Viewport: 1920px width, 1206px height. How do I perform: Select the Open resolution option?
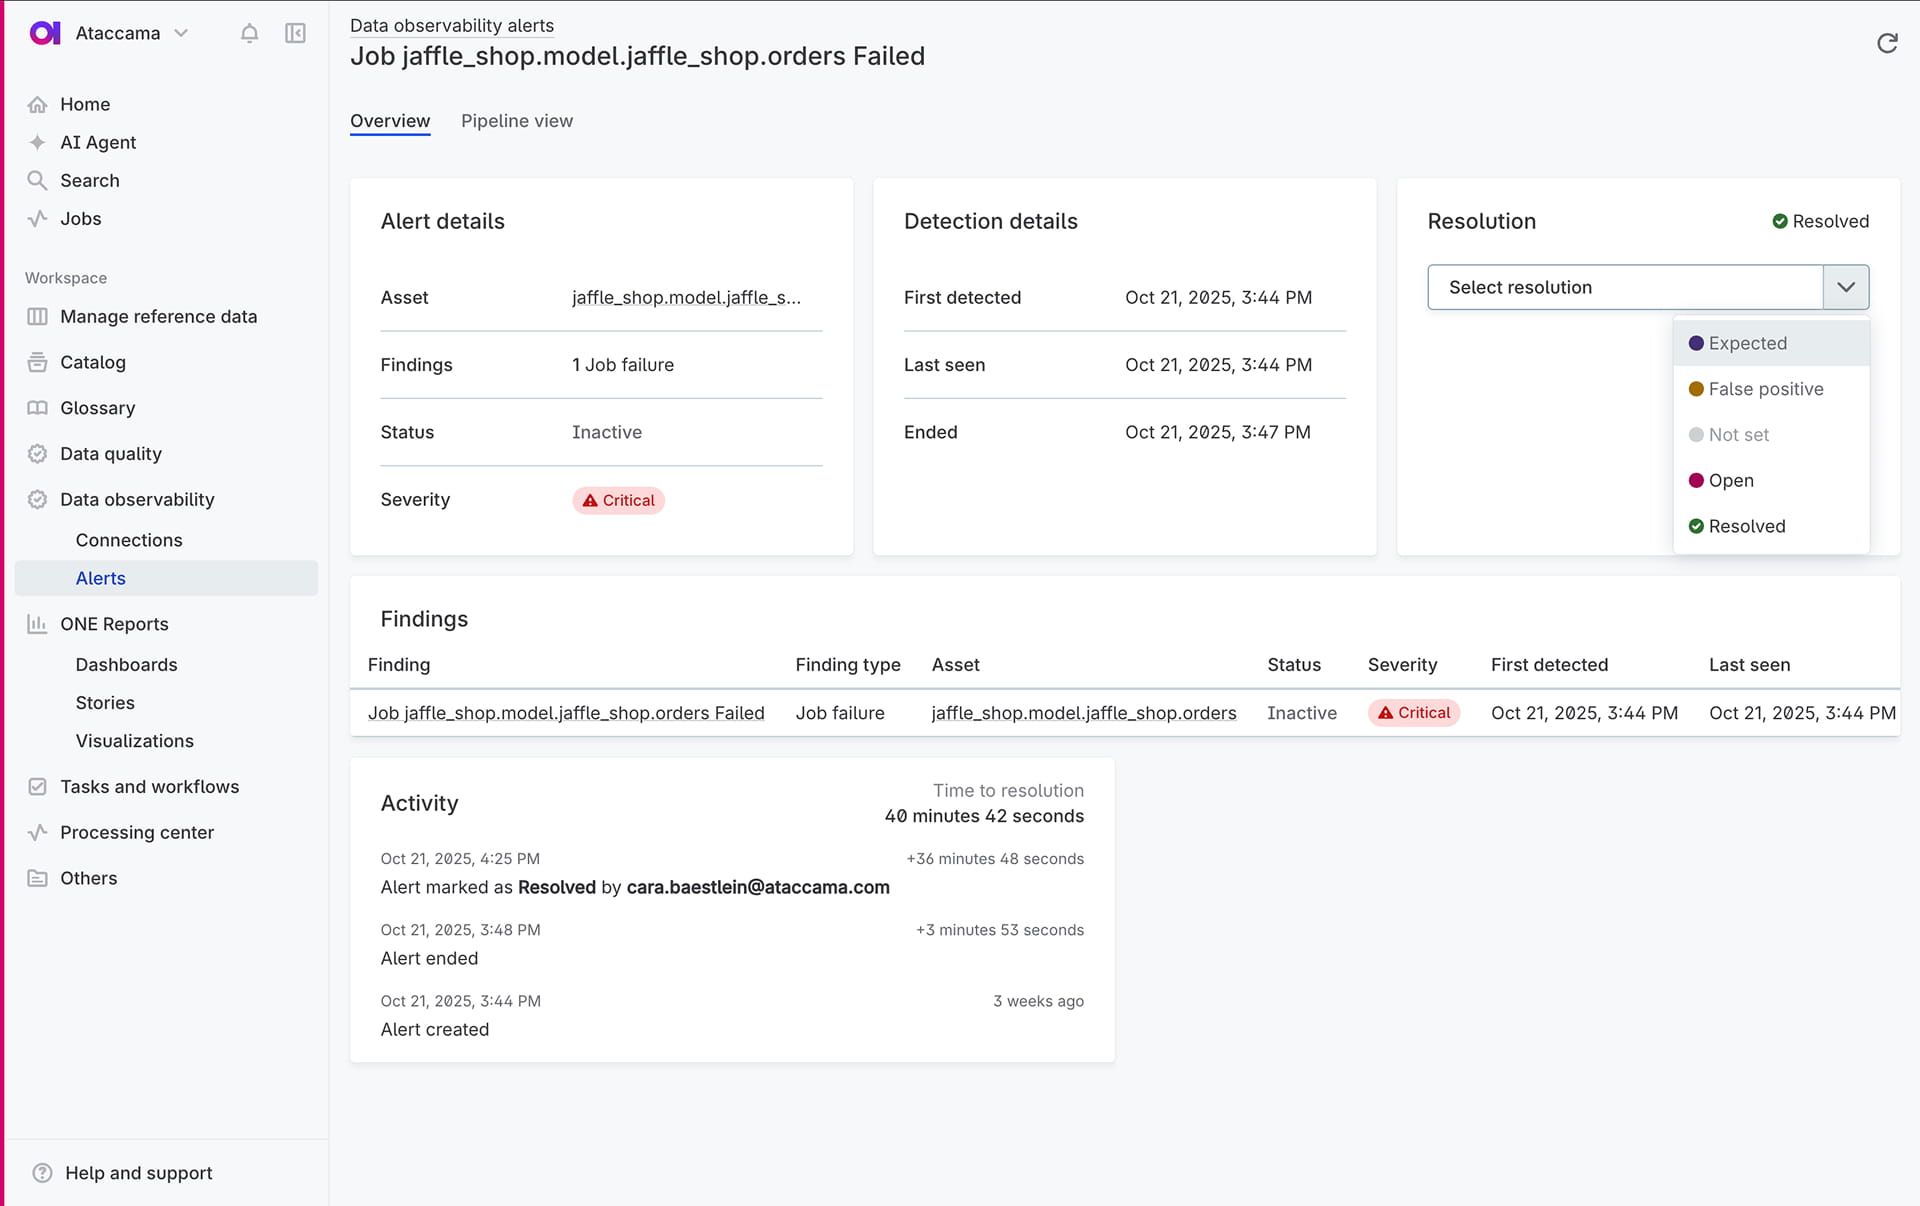click(1730, 480)
